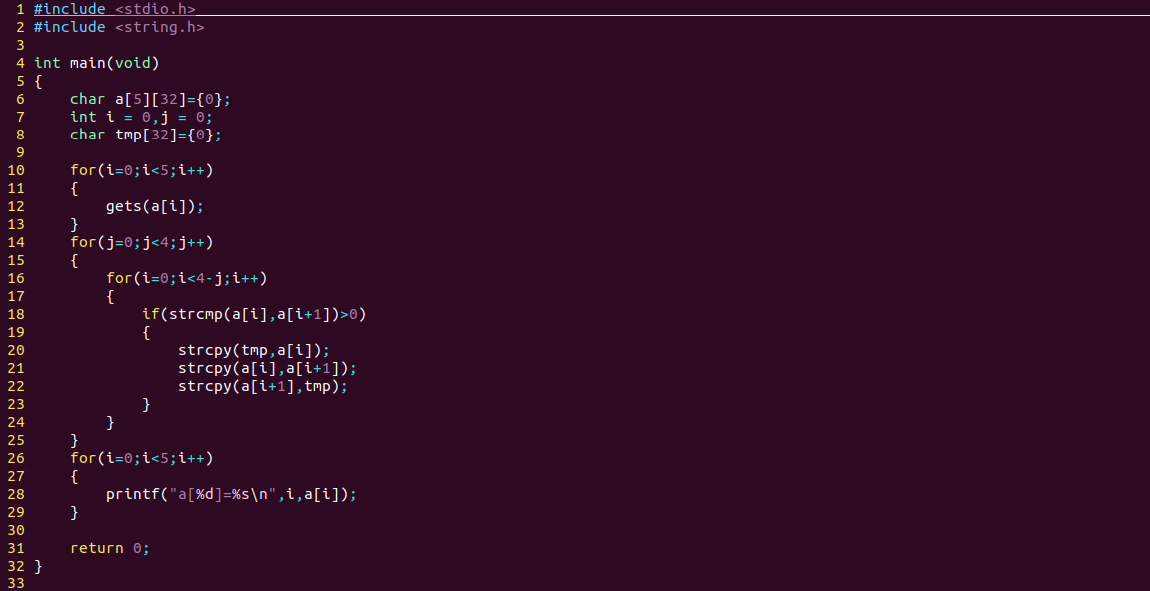This screenshot has height=591, width=1150.
Task: Click line number 33 in the gutter
Action: [15, 585]
